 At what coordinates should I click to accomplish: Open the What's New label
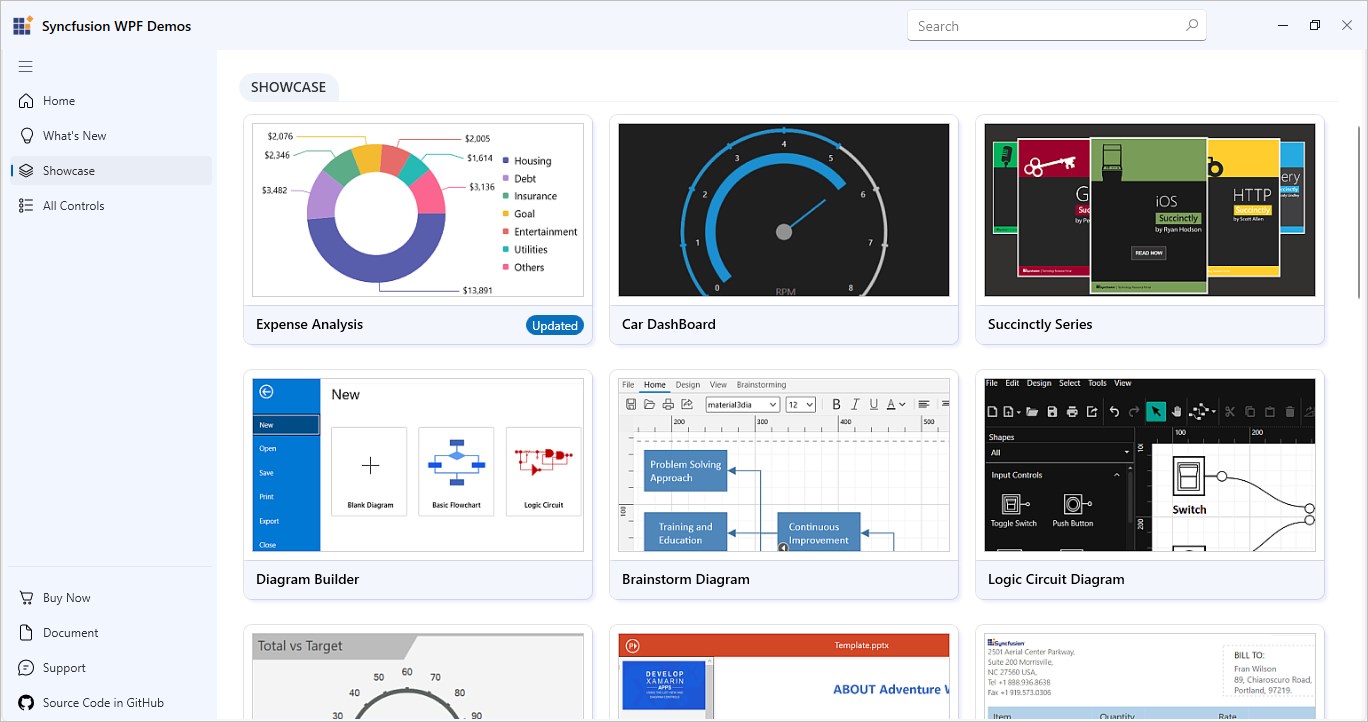75,136
